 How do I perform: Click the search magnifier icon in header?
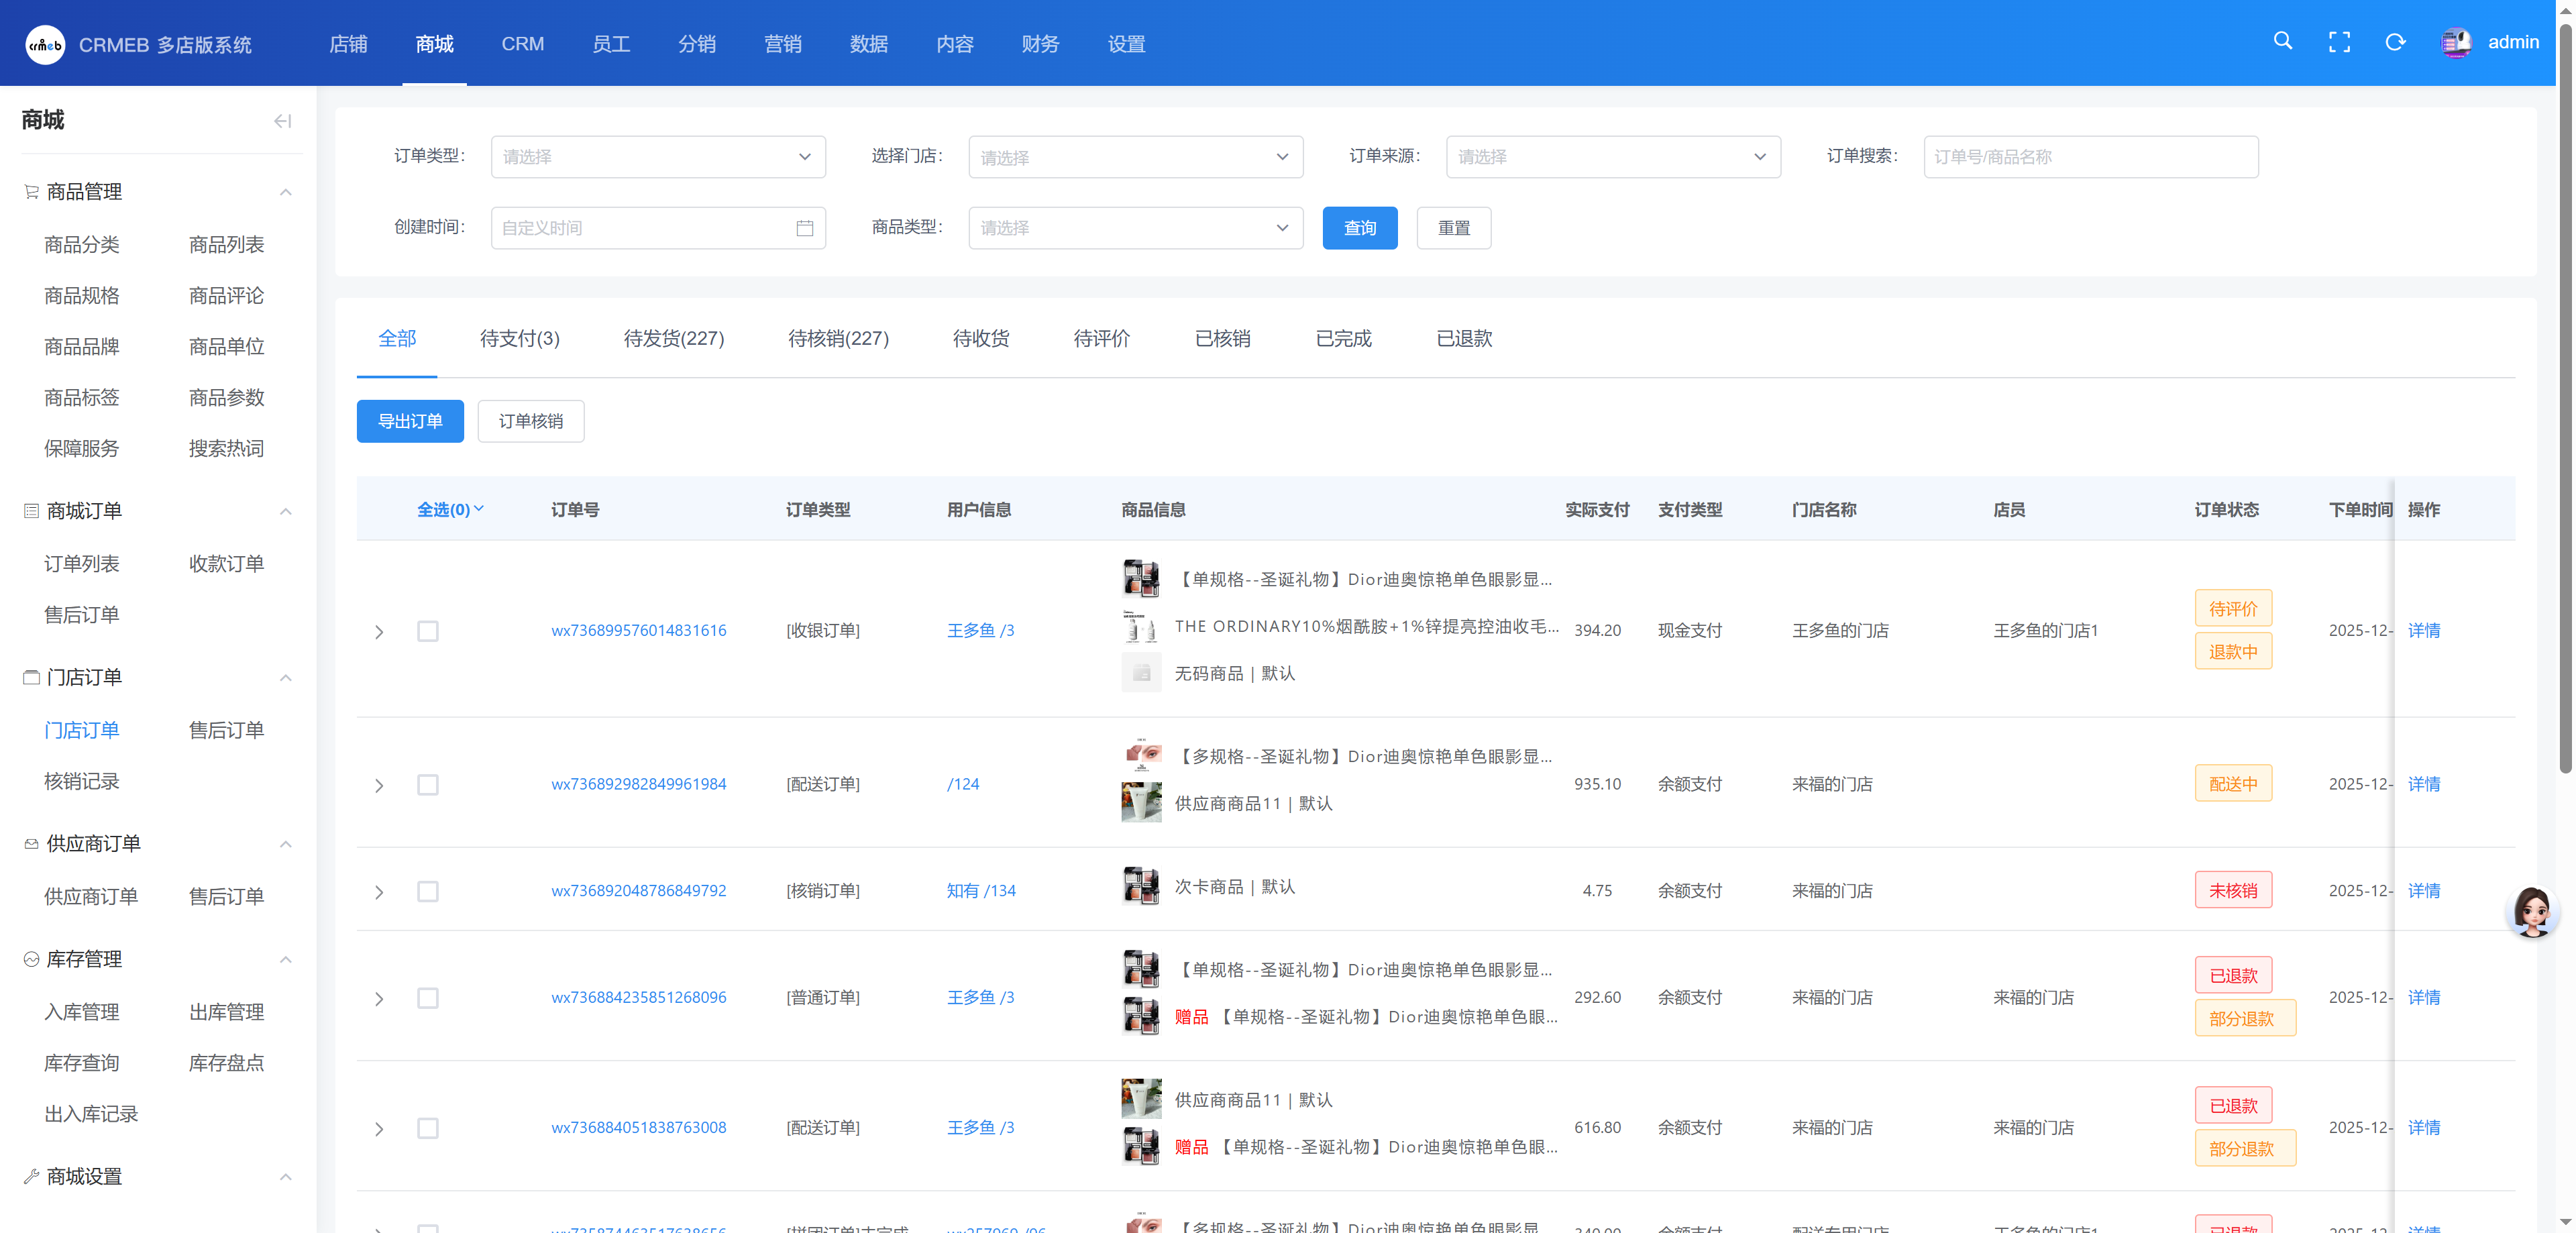(2282, 41)
